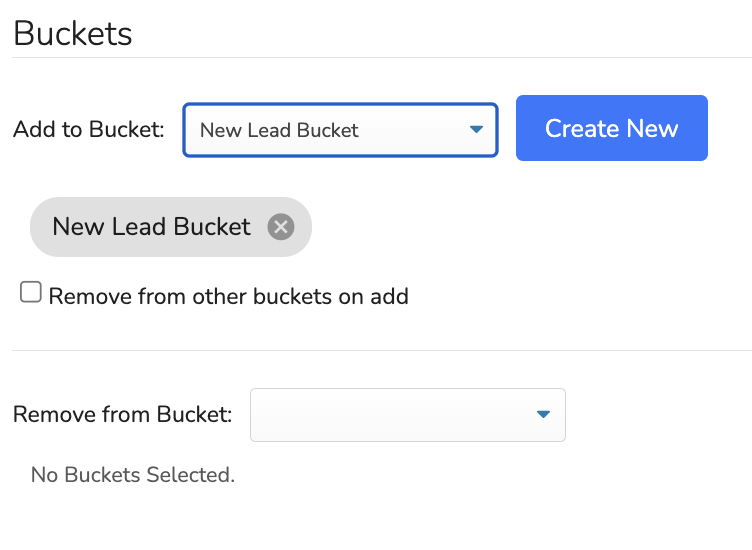The height and width of the screenshot is (550, 752).
Task: Click the Remove from Bucket label
Action: click(122, 414)
